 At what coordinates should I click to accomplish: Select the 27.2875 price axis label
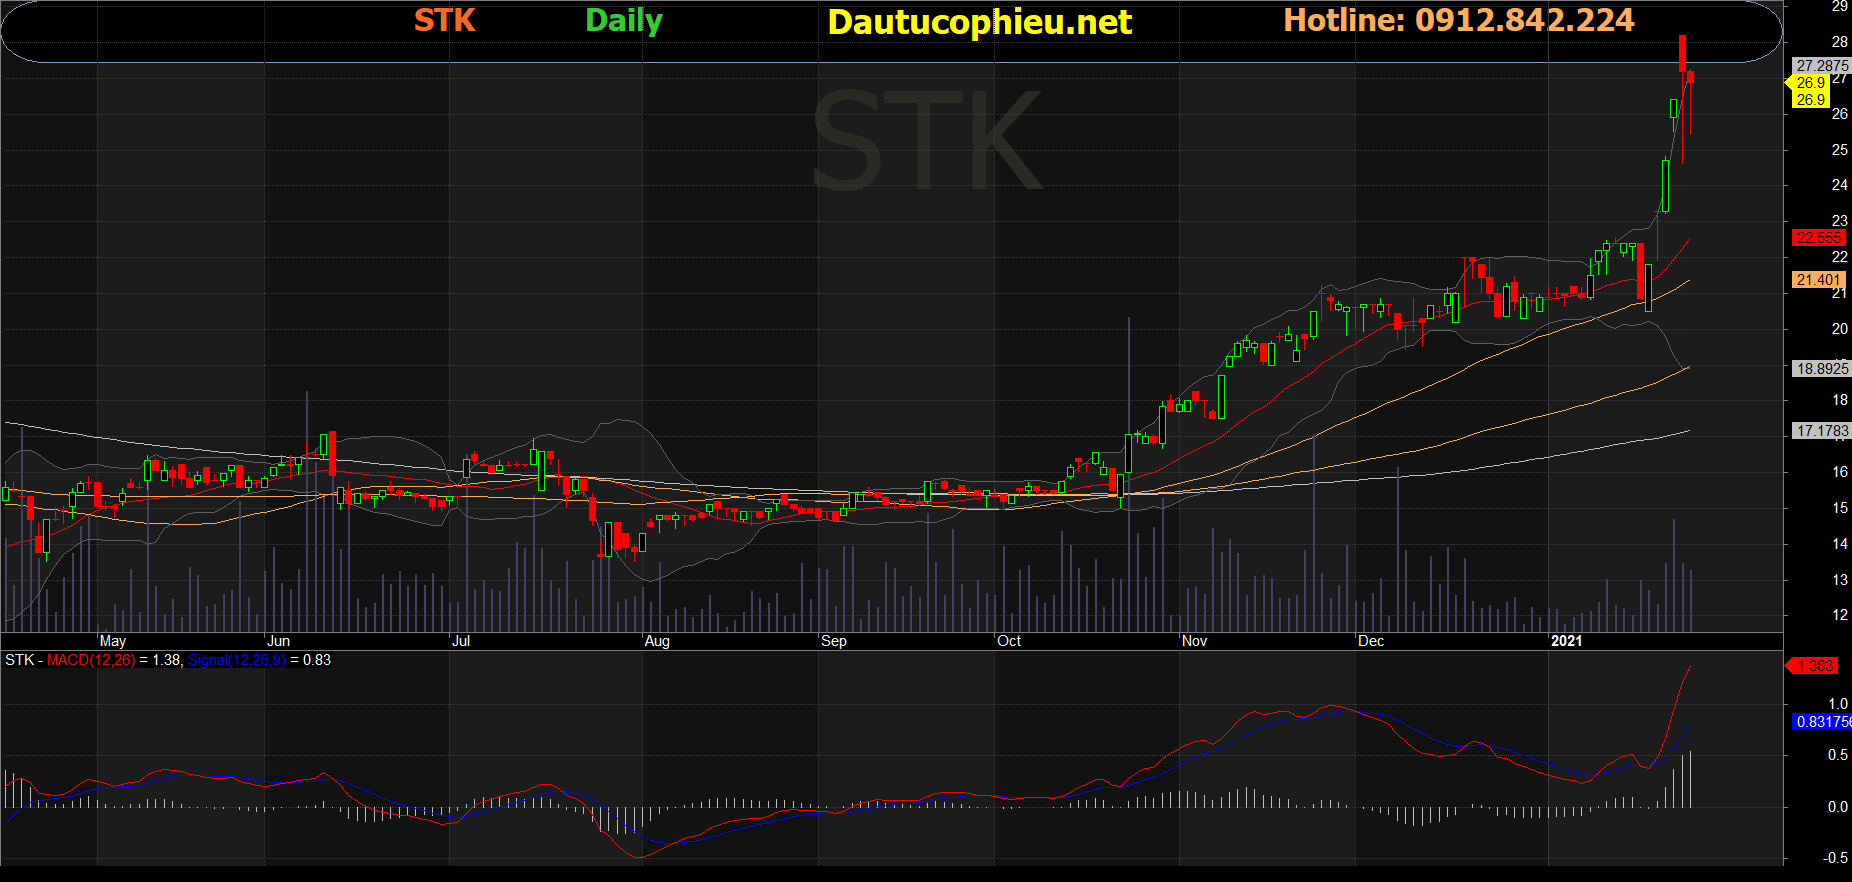(1822, 66)
